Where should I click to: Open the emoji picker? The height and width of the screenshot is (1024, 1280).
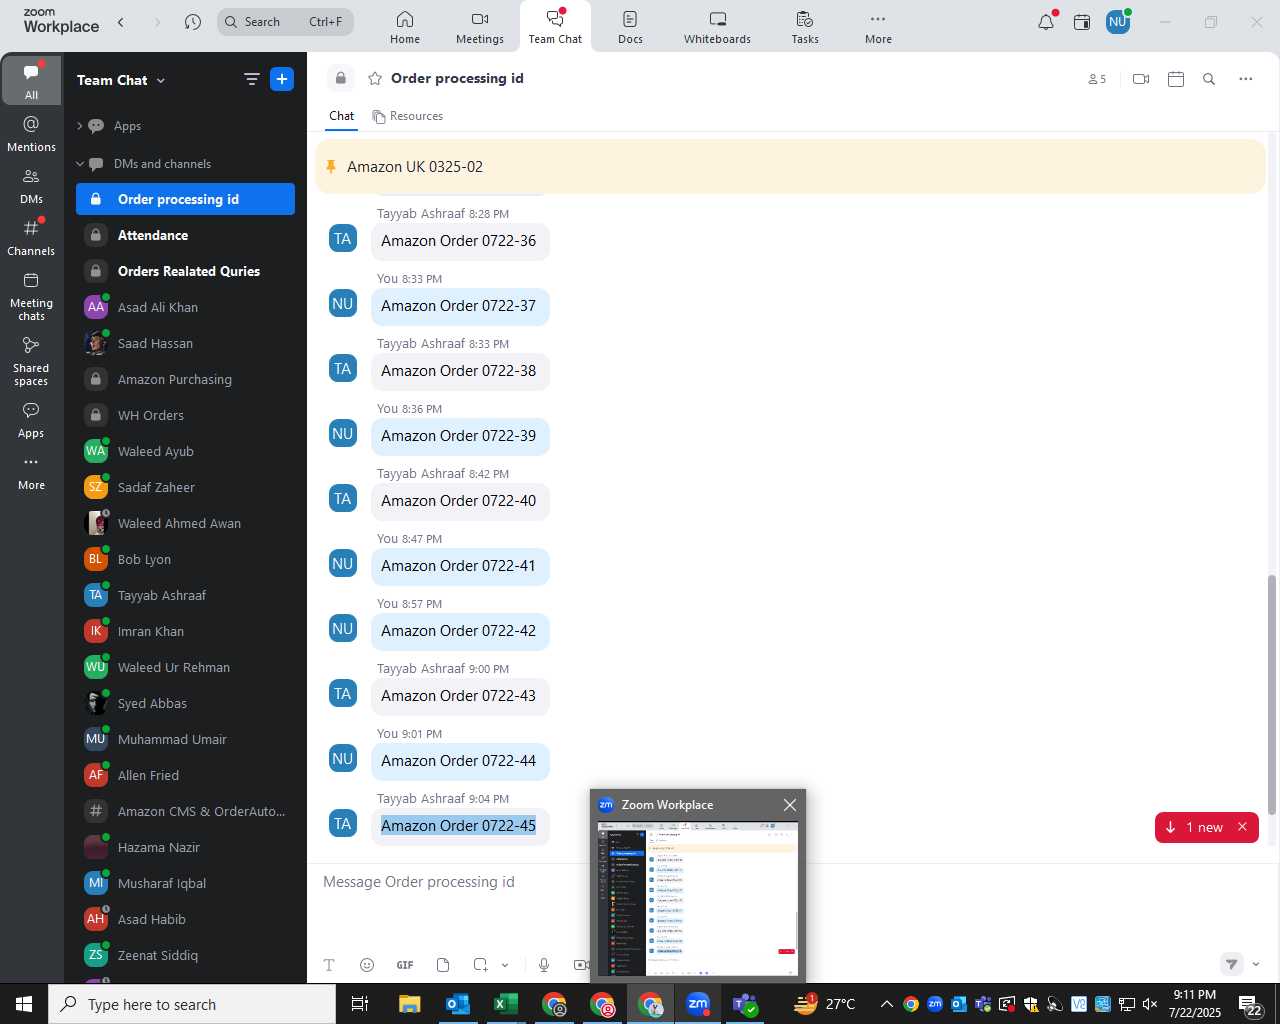(x=367, y=965)
